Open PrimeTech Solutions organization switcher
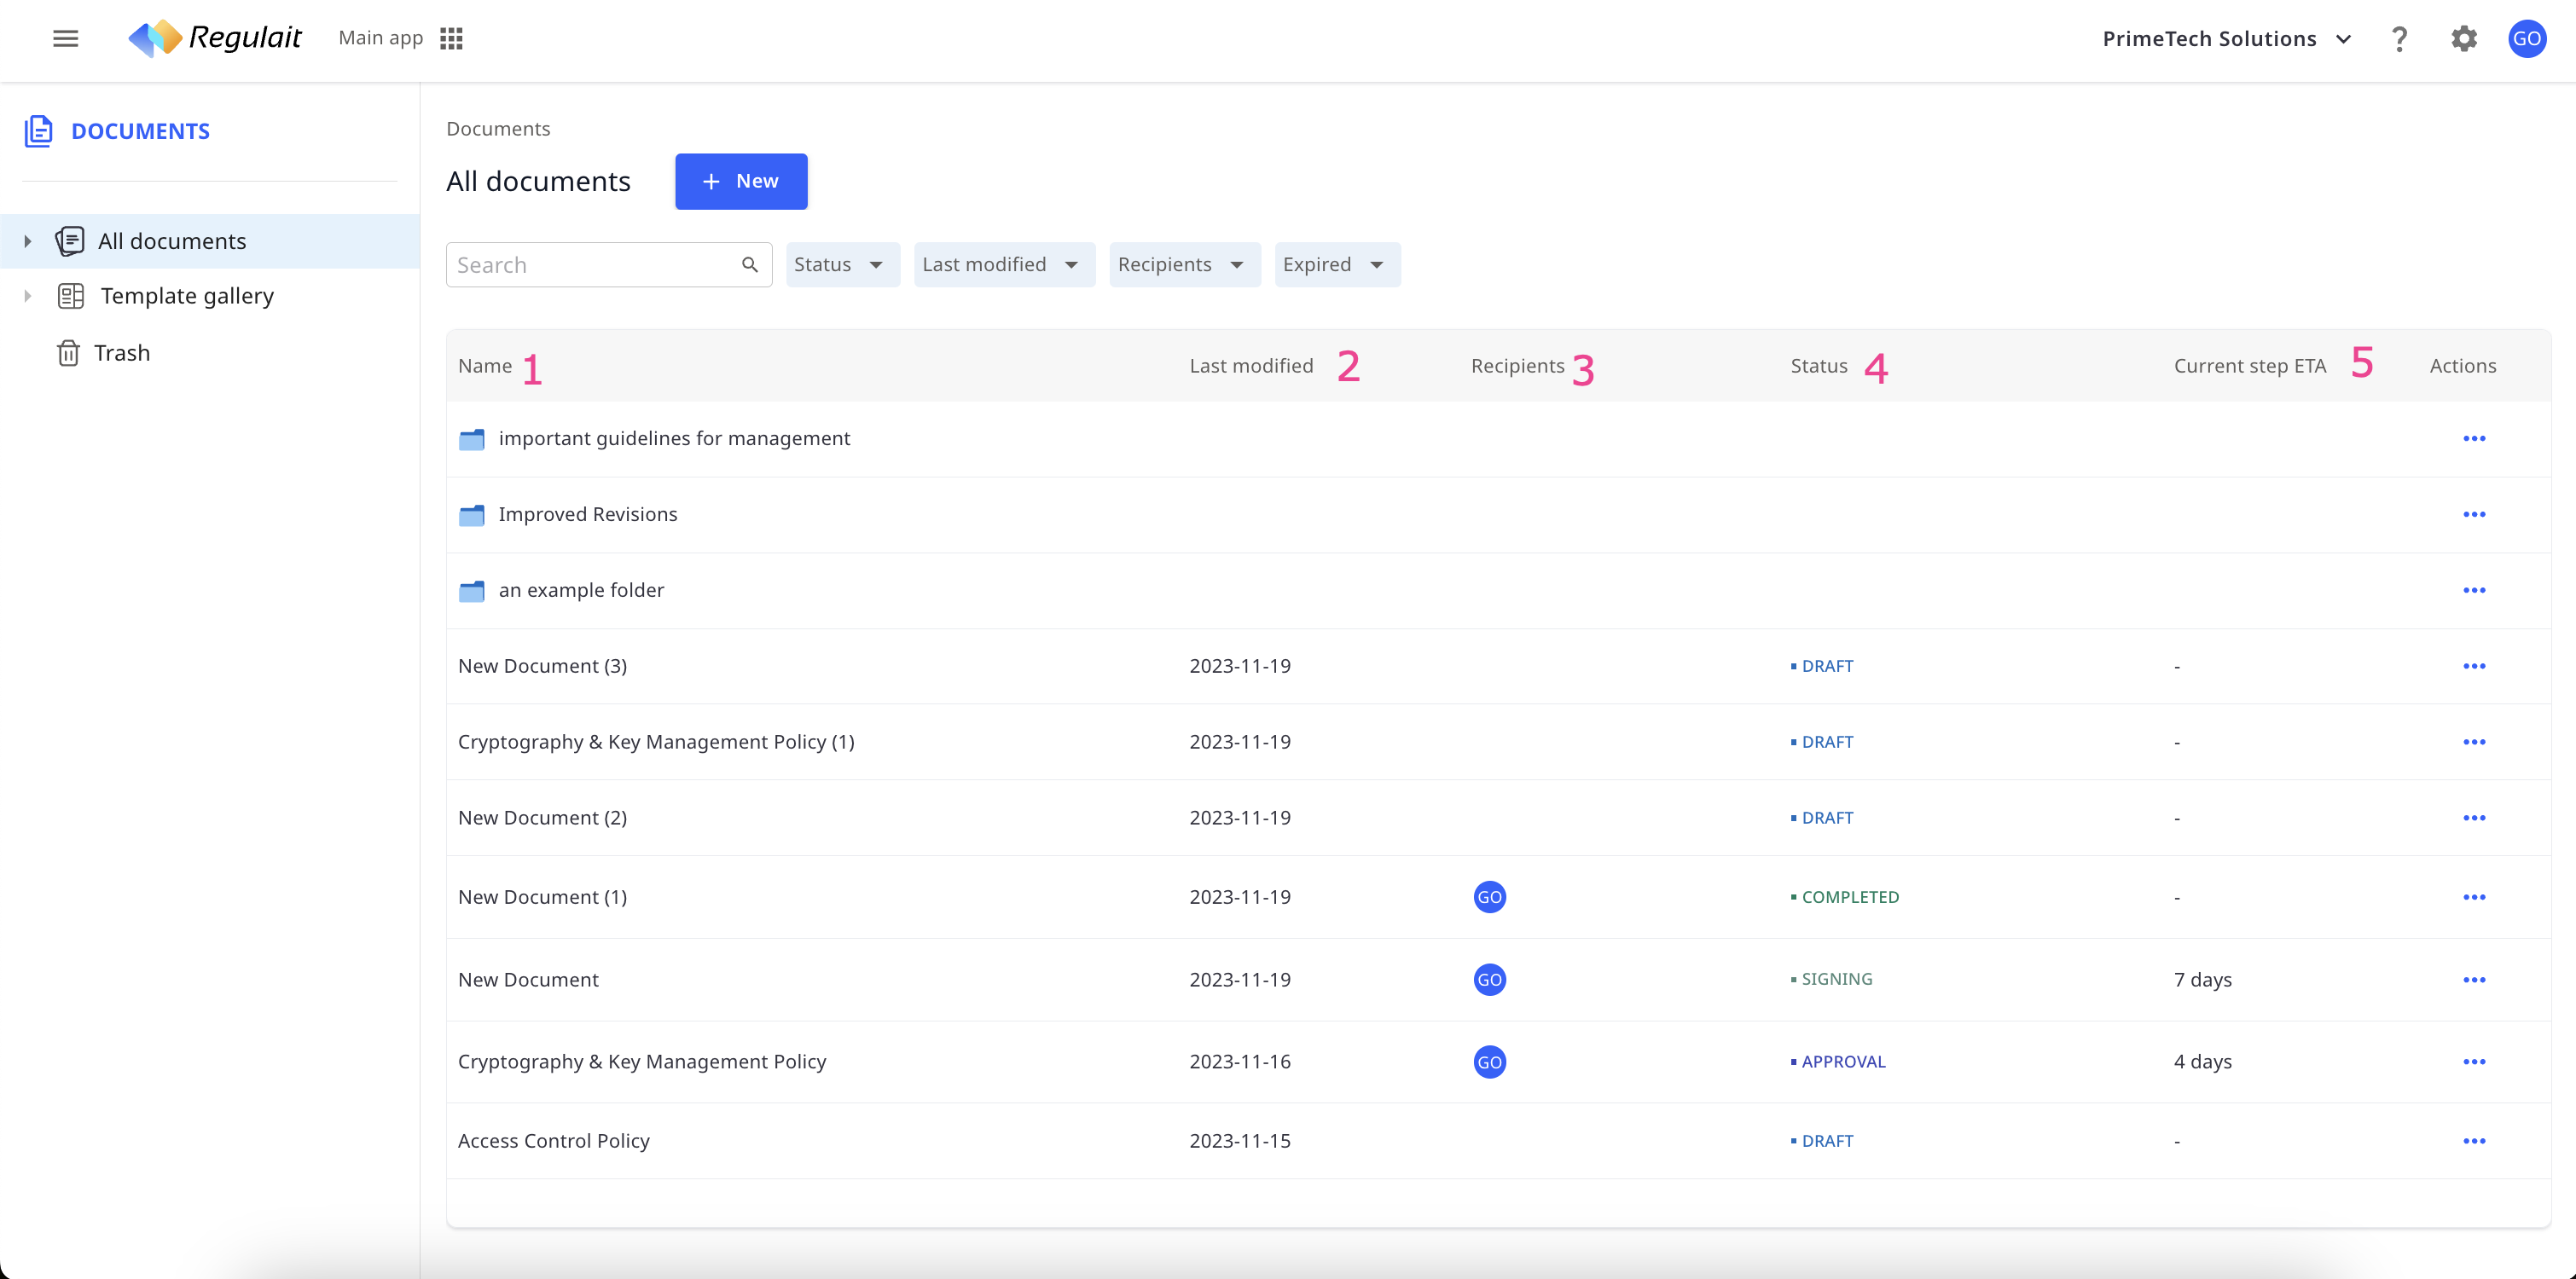Image resolution: width=2576 pixels, height=1279 pixels. click(2227, 39)
